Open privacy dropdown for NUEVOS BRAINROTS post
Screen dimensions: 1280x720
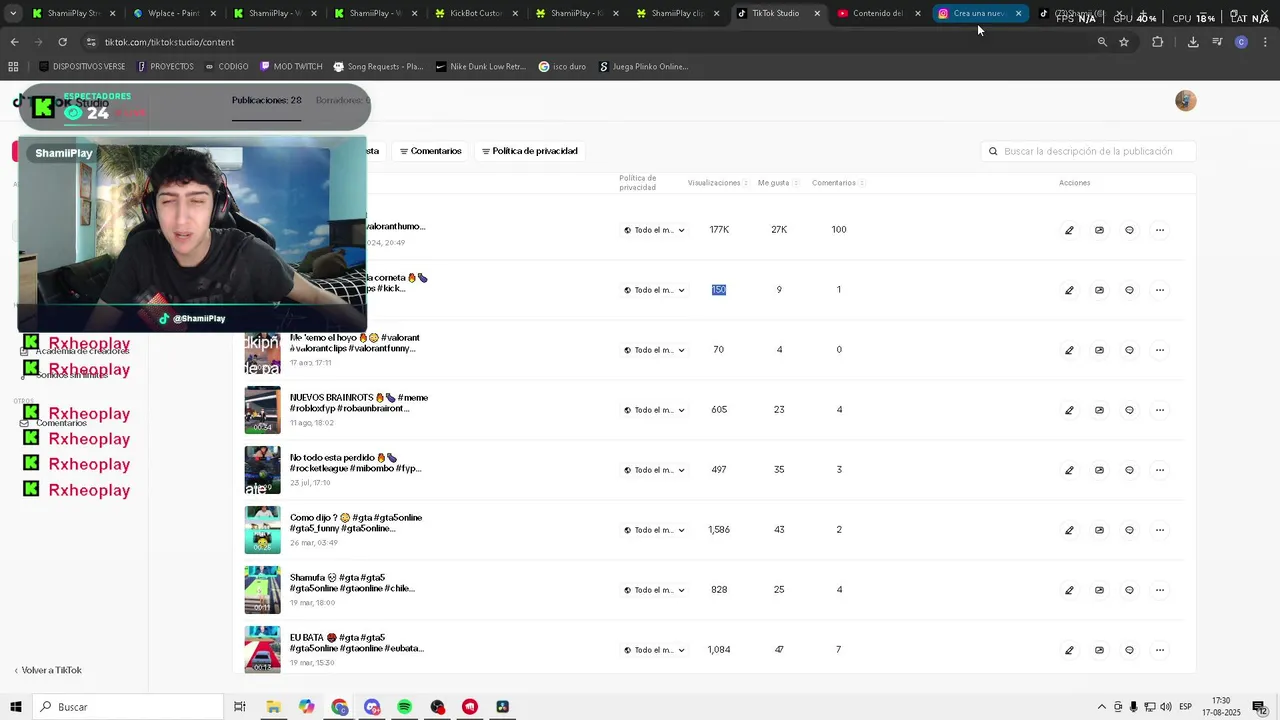tap(654, 410)
